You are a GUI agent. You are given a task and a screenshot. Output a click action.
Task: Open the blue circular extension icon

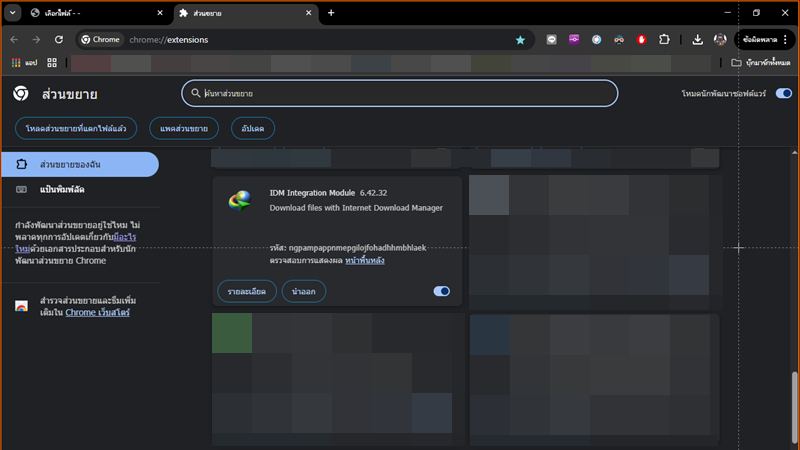tap(596, 40)
